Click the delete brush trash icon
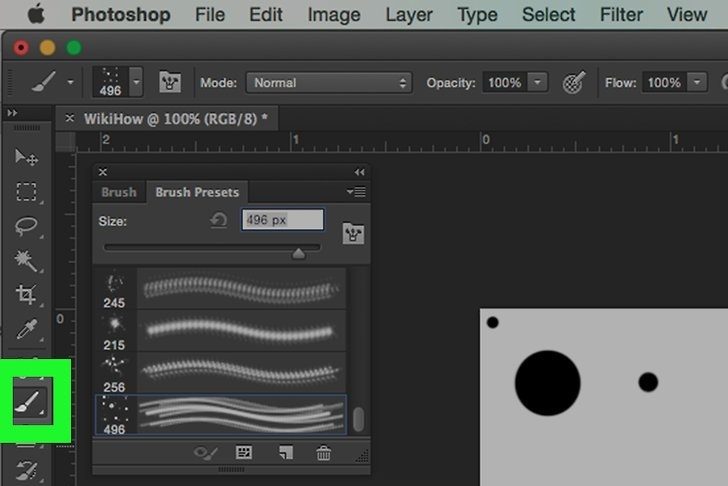The image size is (728, 486). 323,453
